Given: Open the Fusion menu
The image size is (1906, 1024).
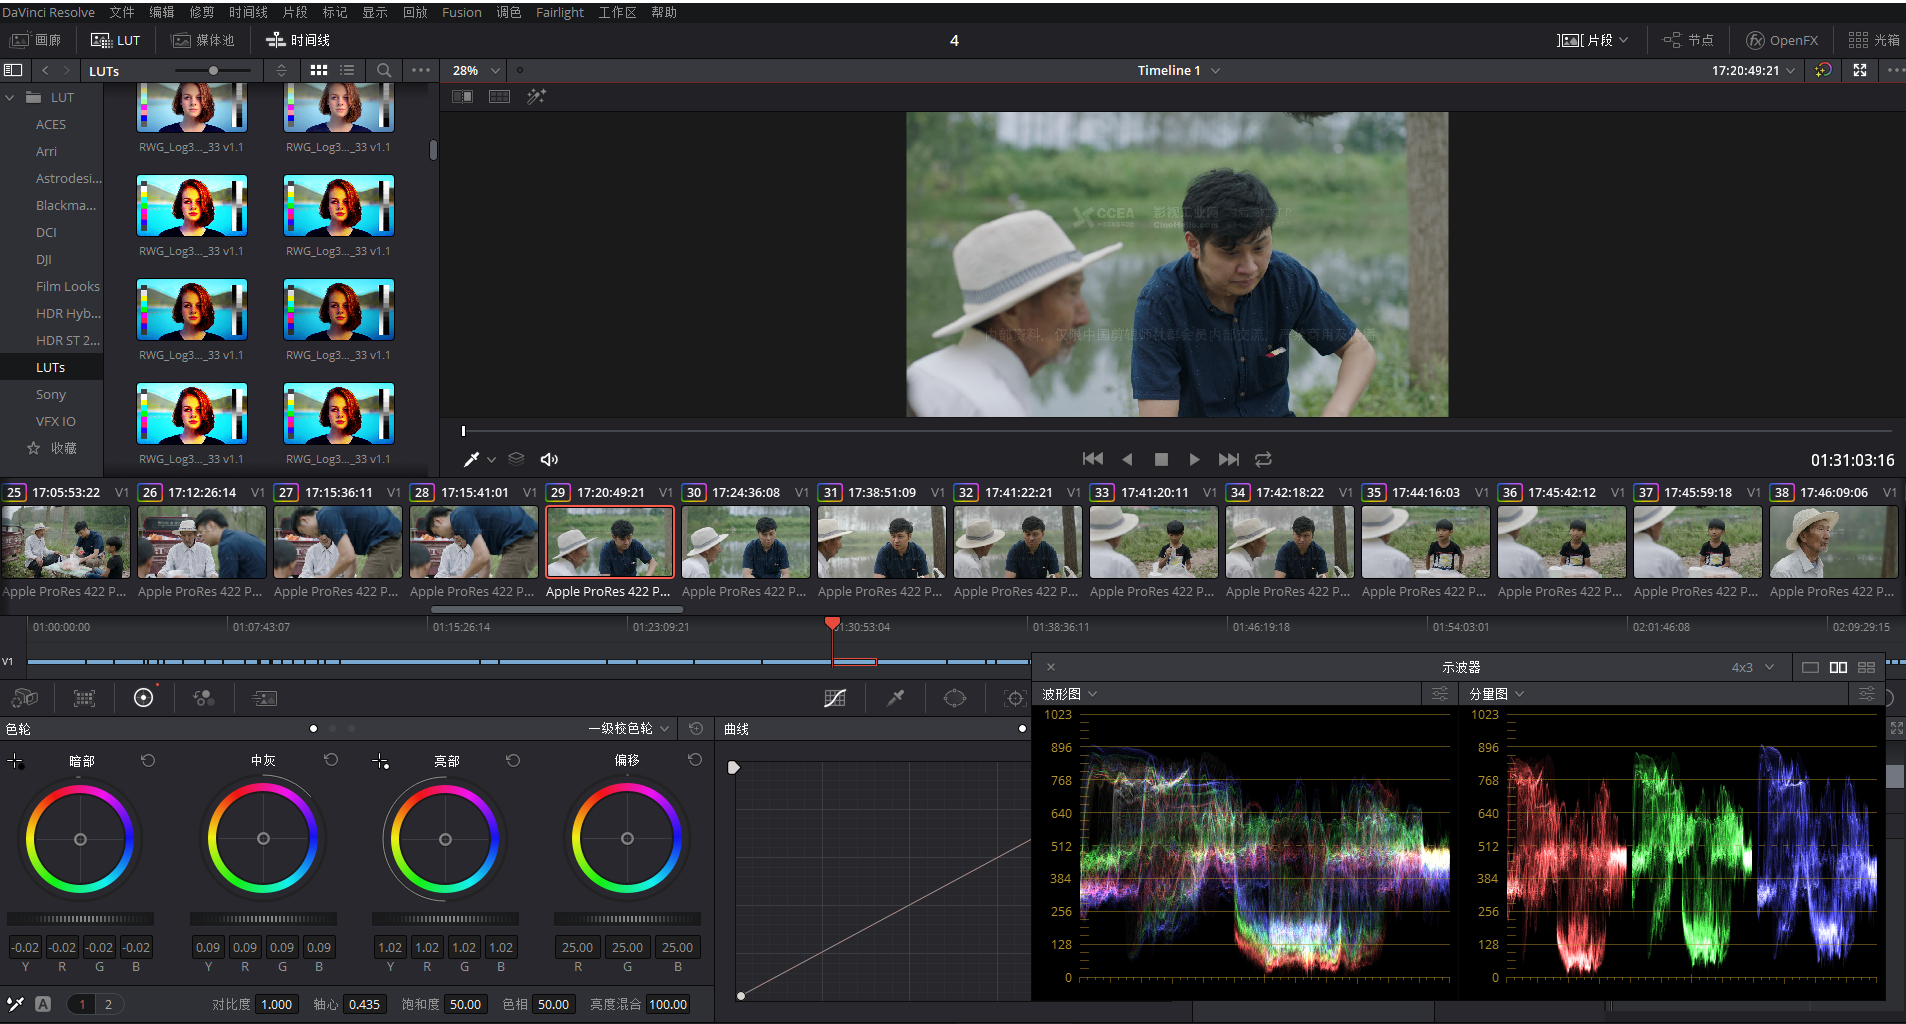Looking at the screenshot, I should [x=461, y=13].
